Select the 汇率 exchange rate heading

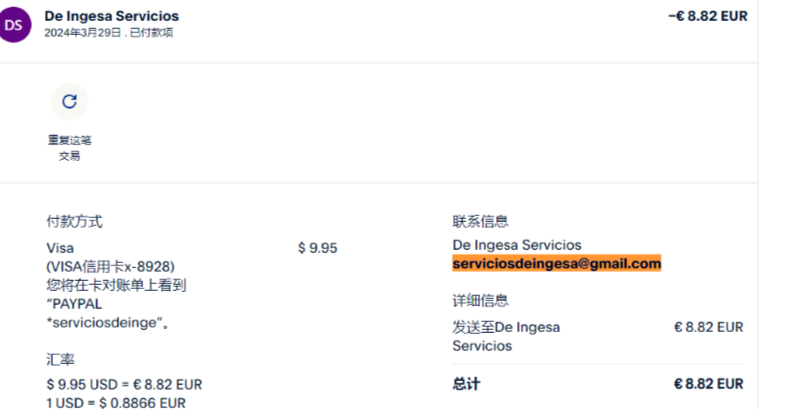(x=60, y=358)
